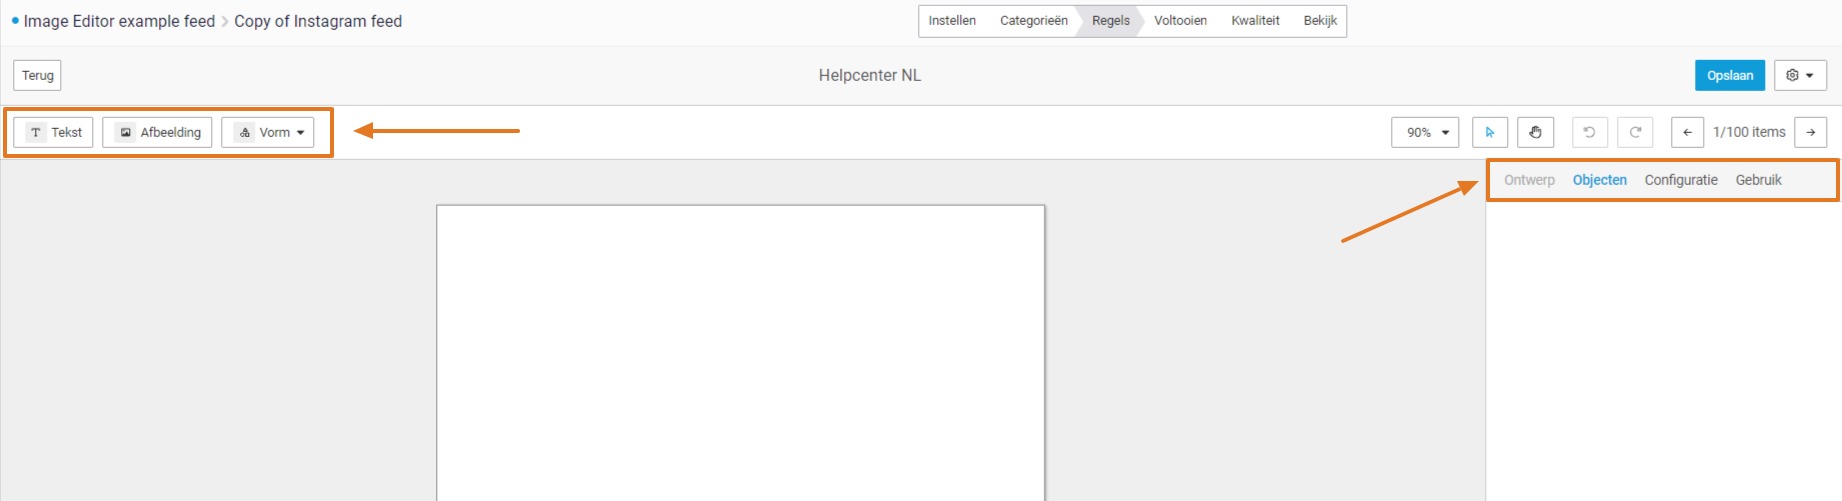This screenshot has width=1842, height=501.
Task: Click the 1/100 items counter
Action: [x=1749, y=132]
